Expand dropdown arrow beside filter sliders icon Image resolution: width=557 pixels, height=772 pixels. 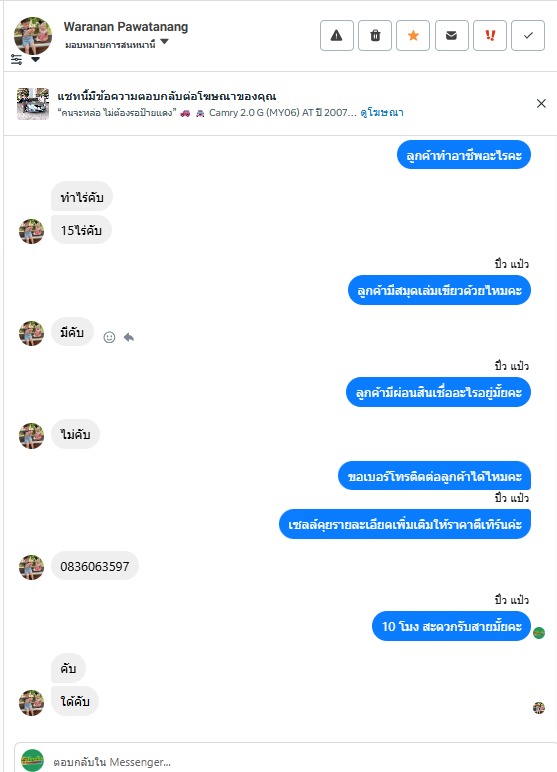pyautogui.click(x=35, y=60)
